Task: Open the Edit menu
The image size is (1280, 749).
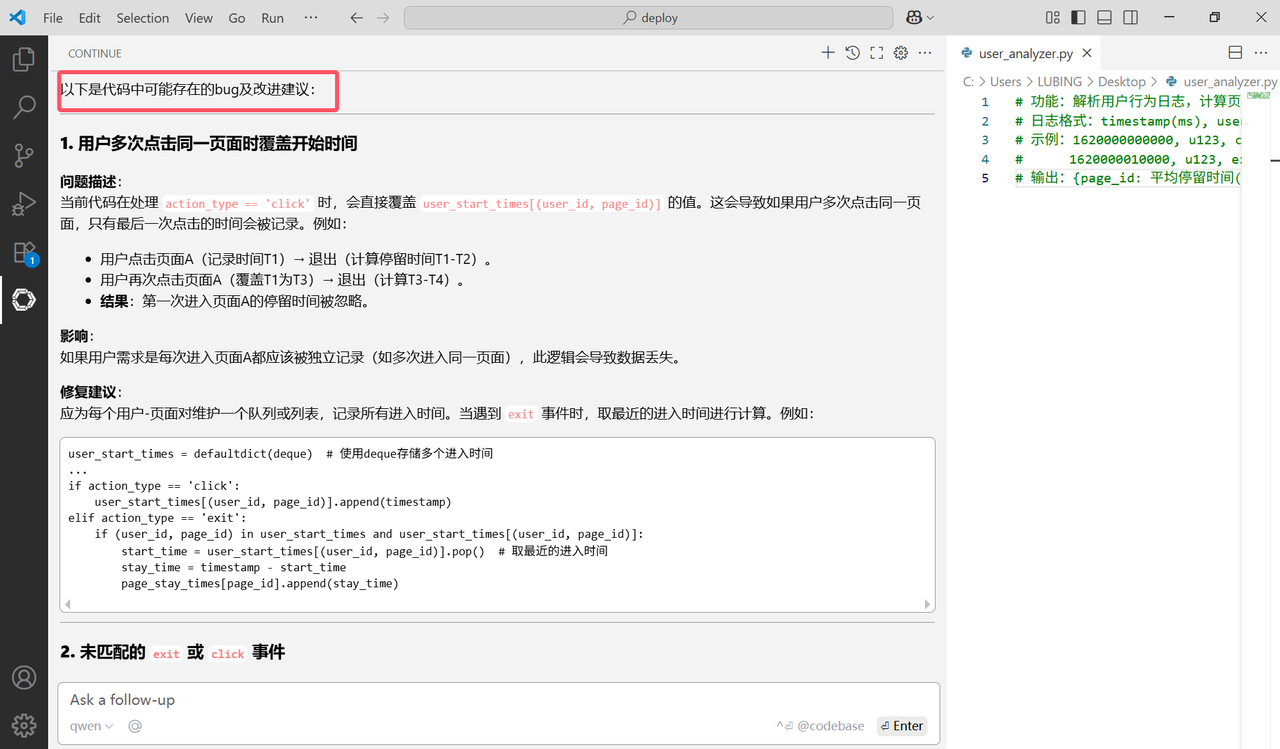Action: tap(90, 18)
